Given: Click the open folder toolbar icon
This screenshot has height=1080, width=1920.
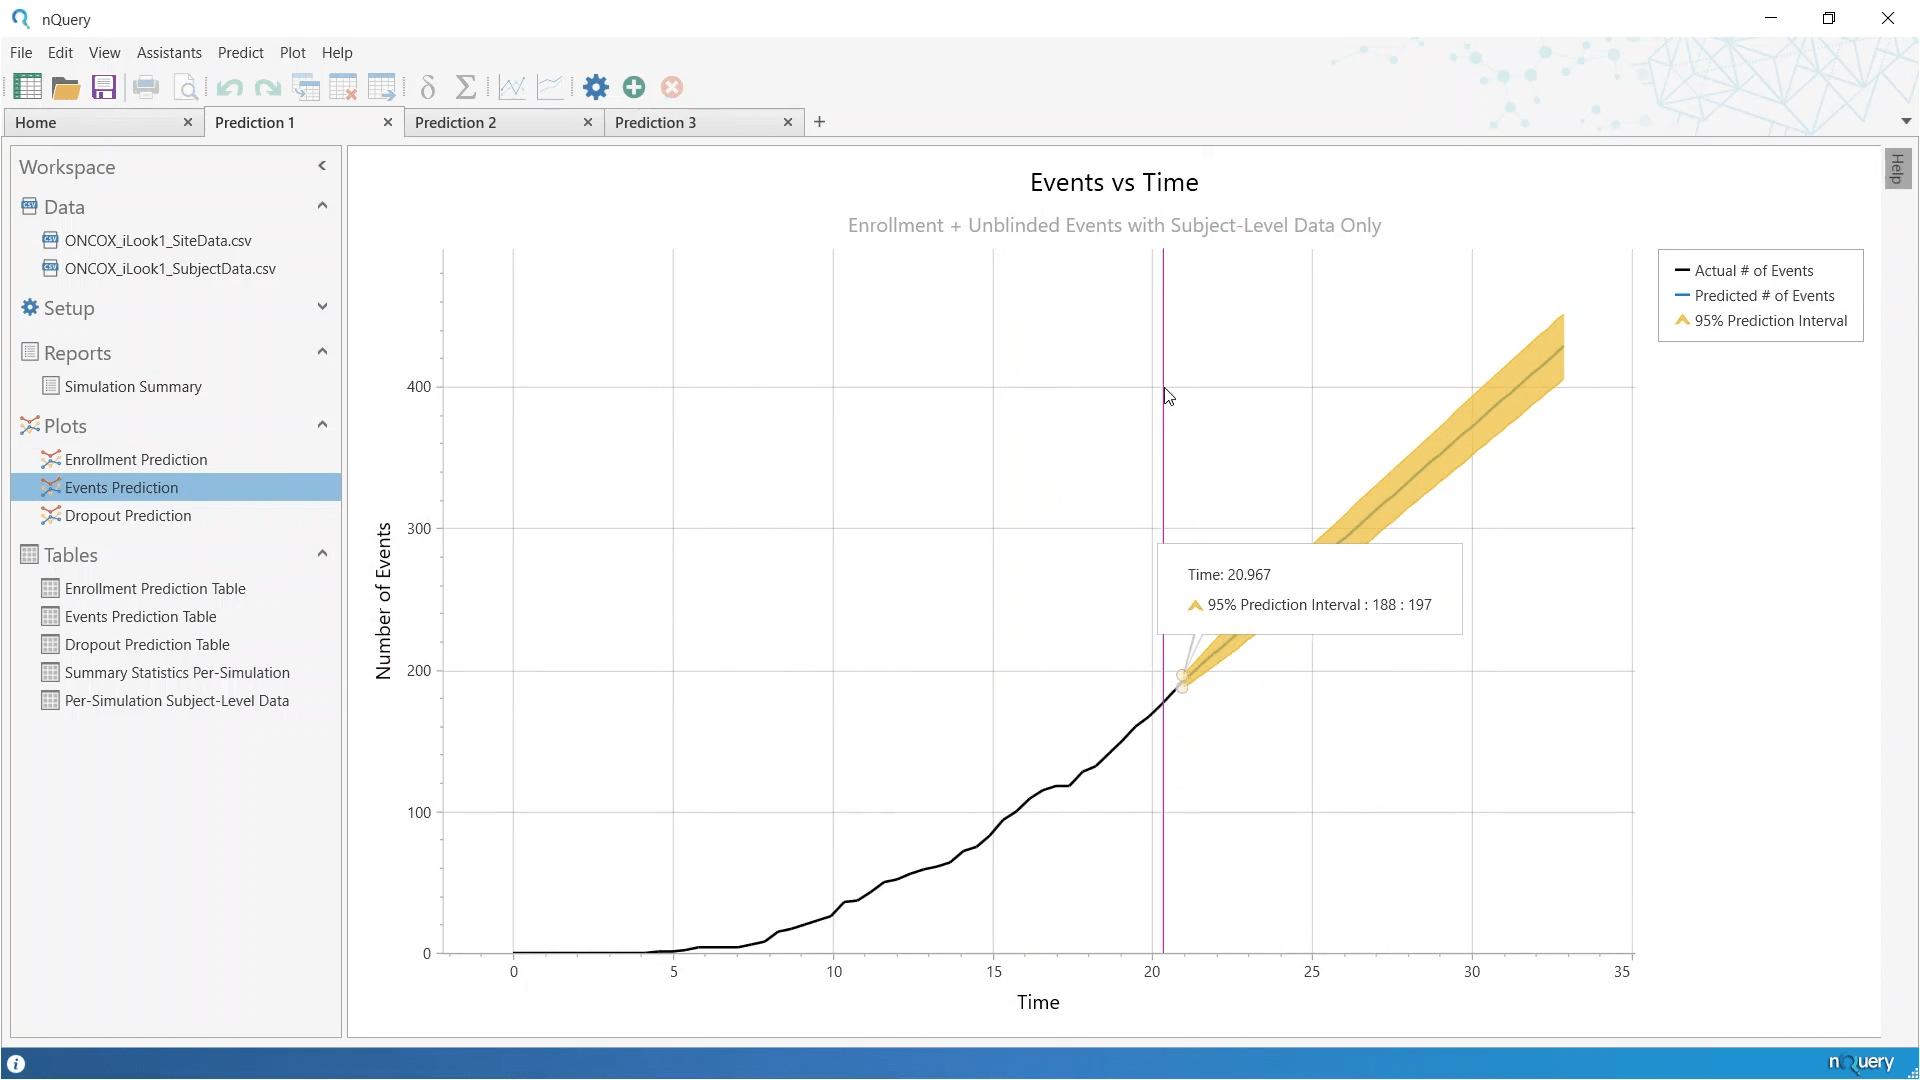Looking at the screenshot, I should [x=66, y=88].
